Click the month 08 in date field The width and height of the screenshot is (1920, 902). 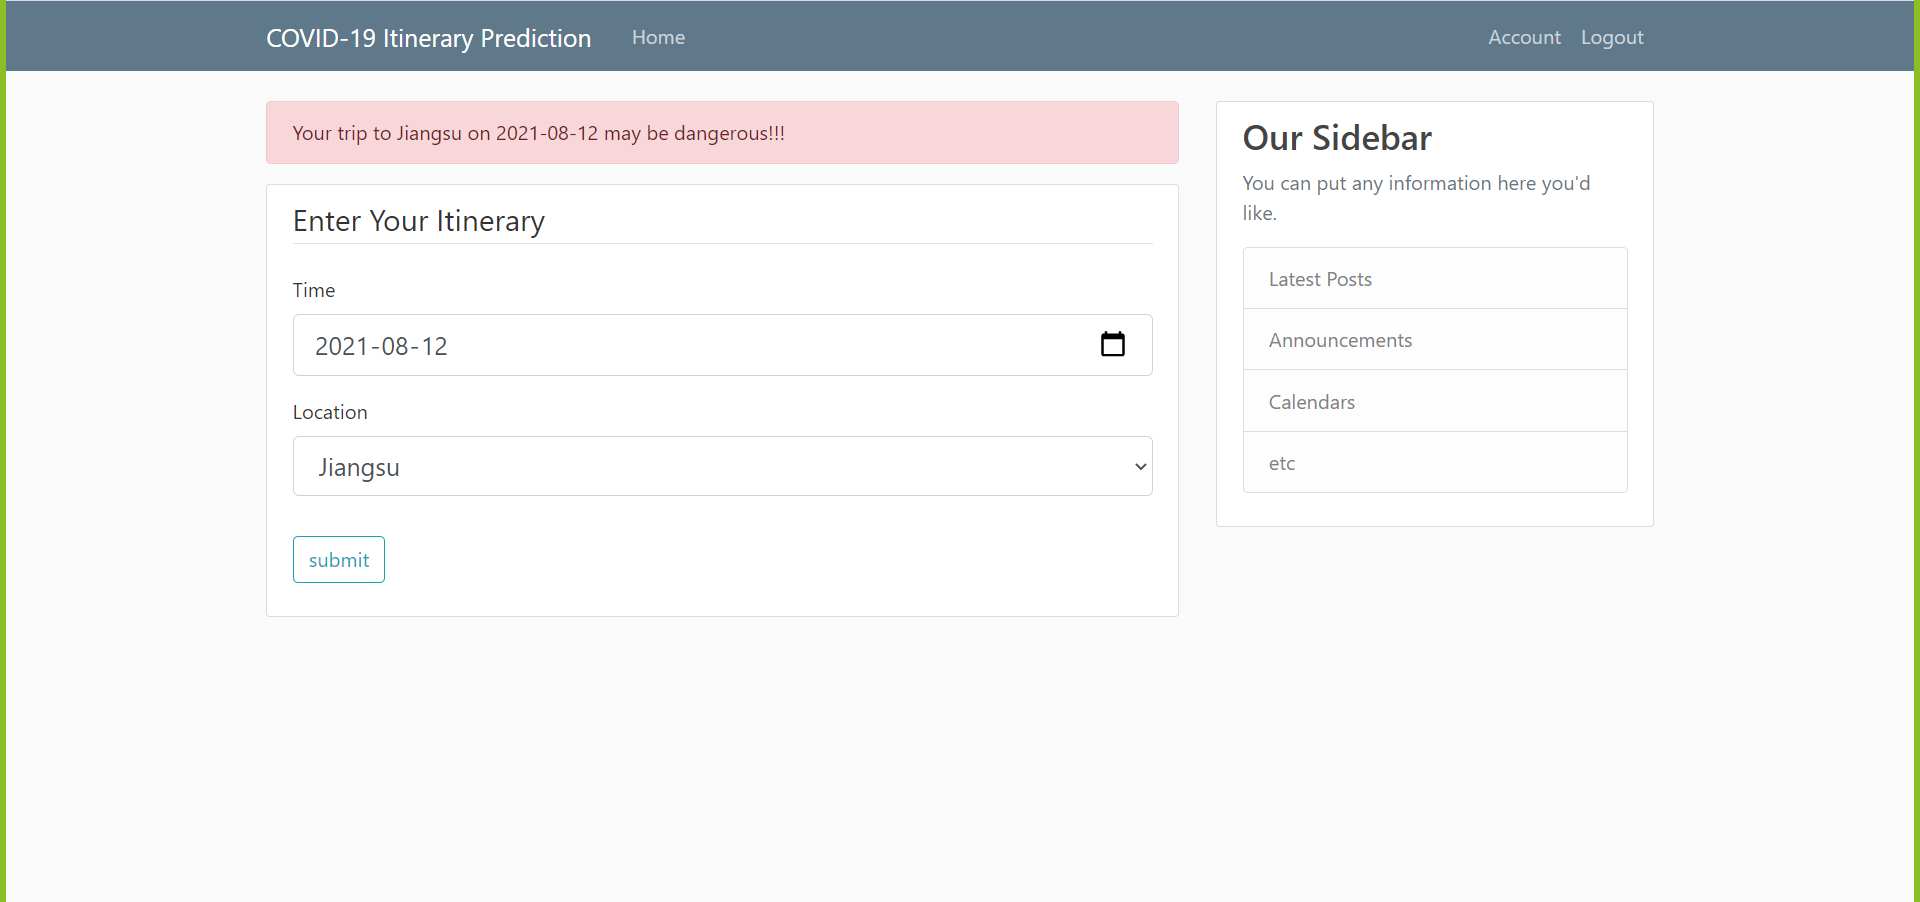pos(395,346)
